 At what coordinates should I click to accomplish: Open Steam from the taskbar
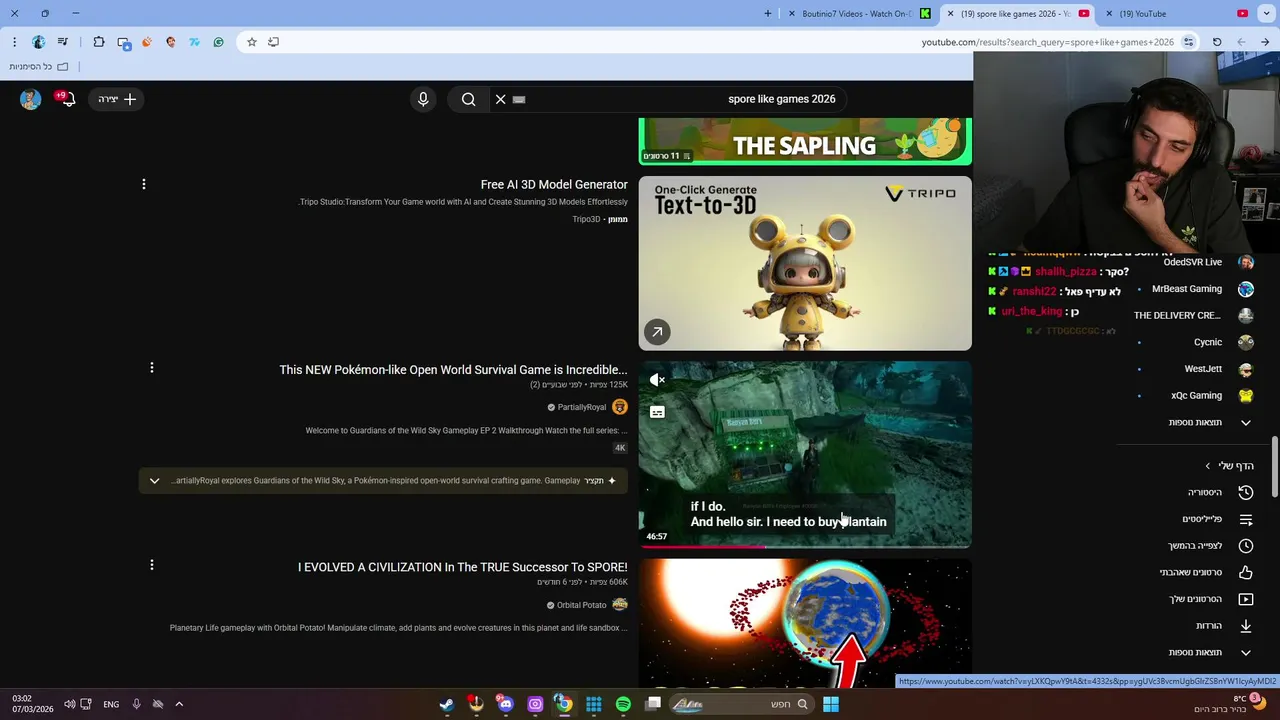(446, 704)
